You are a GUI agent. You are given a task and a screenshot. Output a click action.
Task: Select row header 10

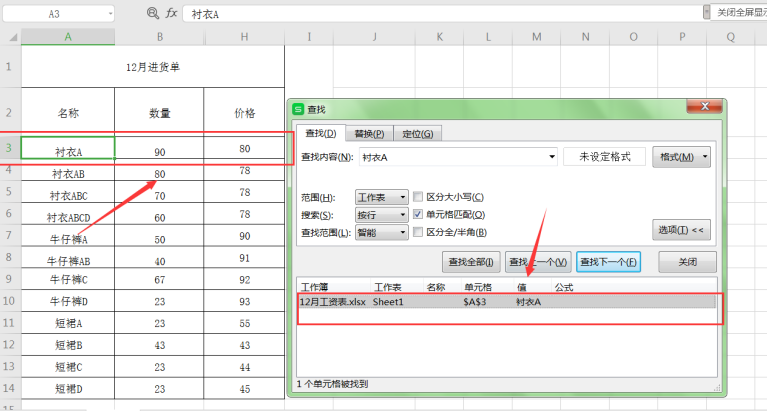coord(9,301)
